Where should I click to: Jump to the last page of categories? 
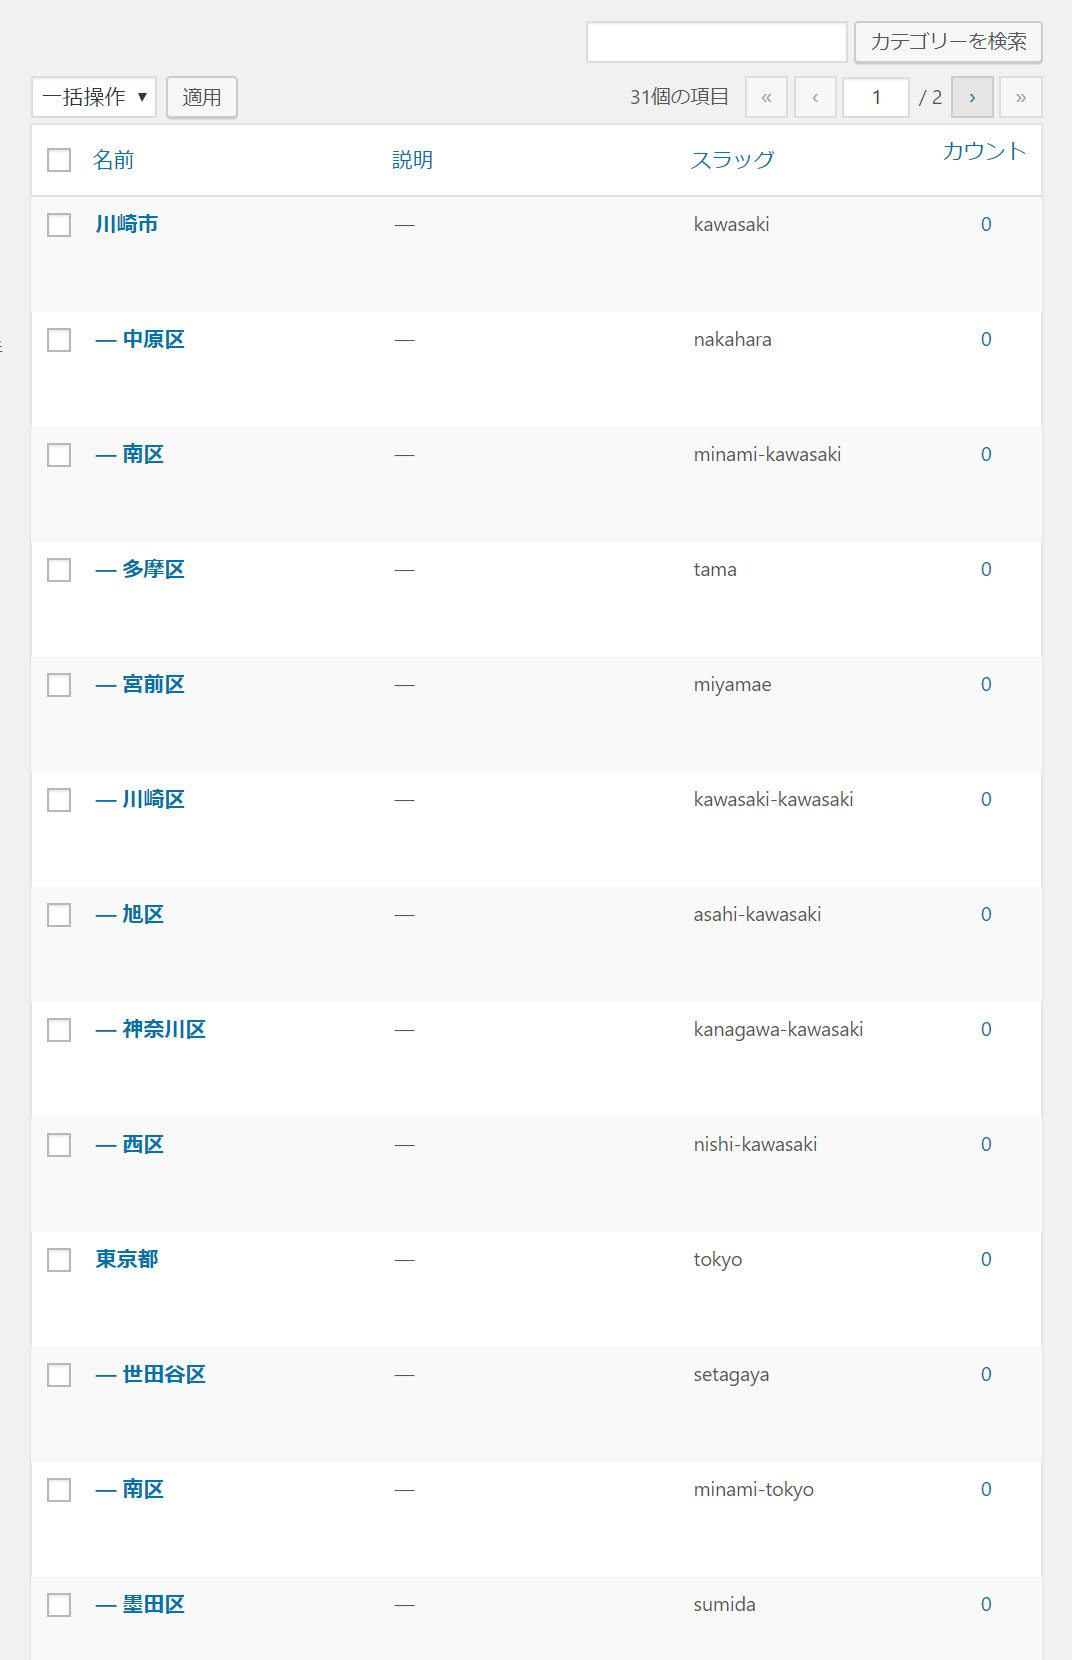coord(1020,98)
